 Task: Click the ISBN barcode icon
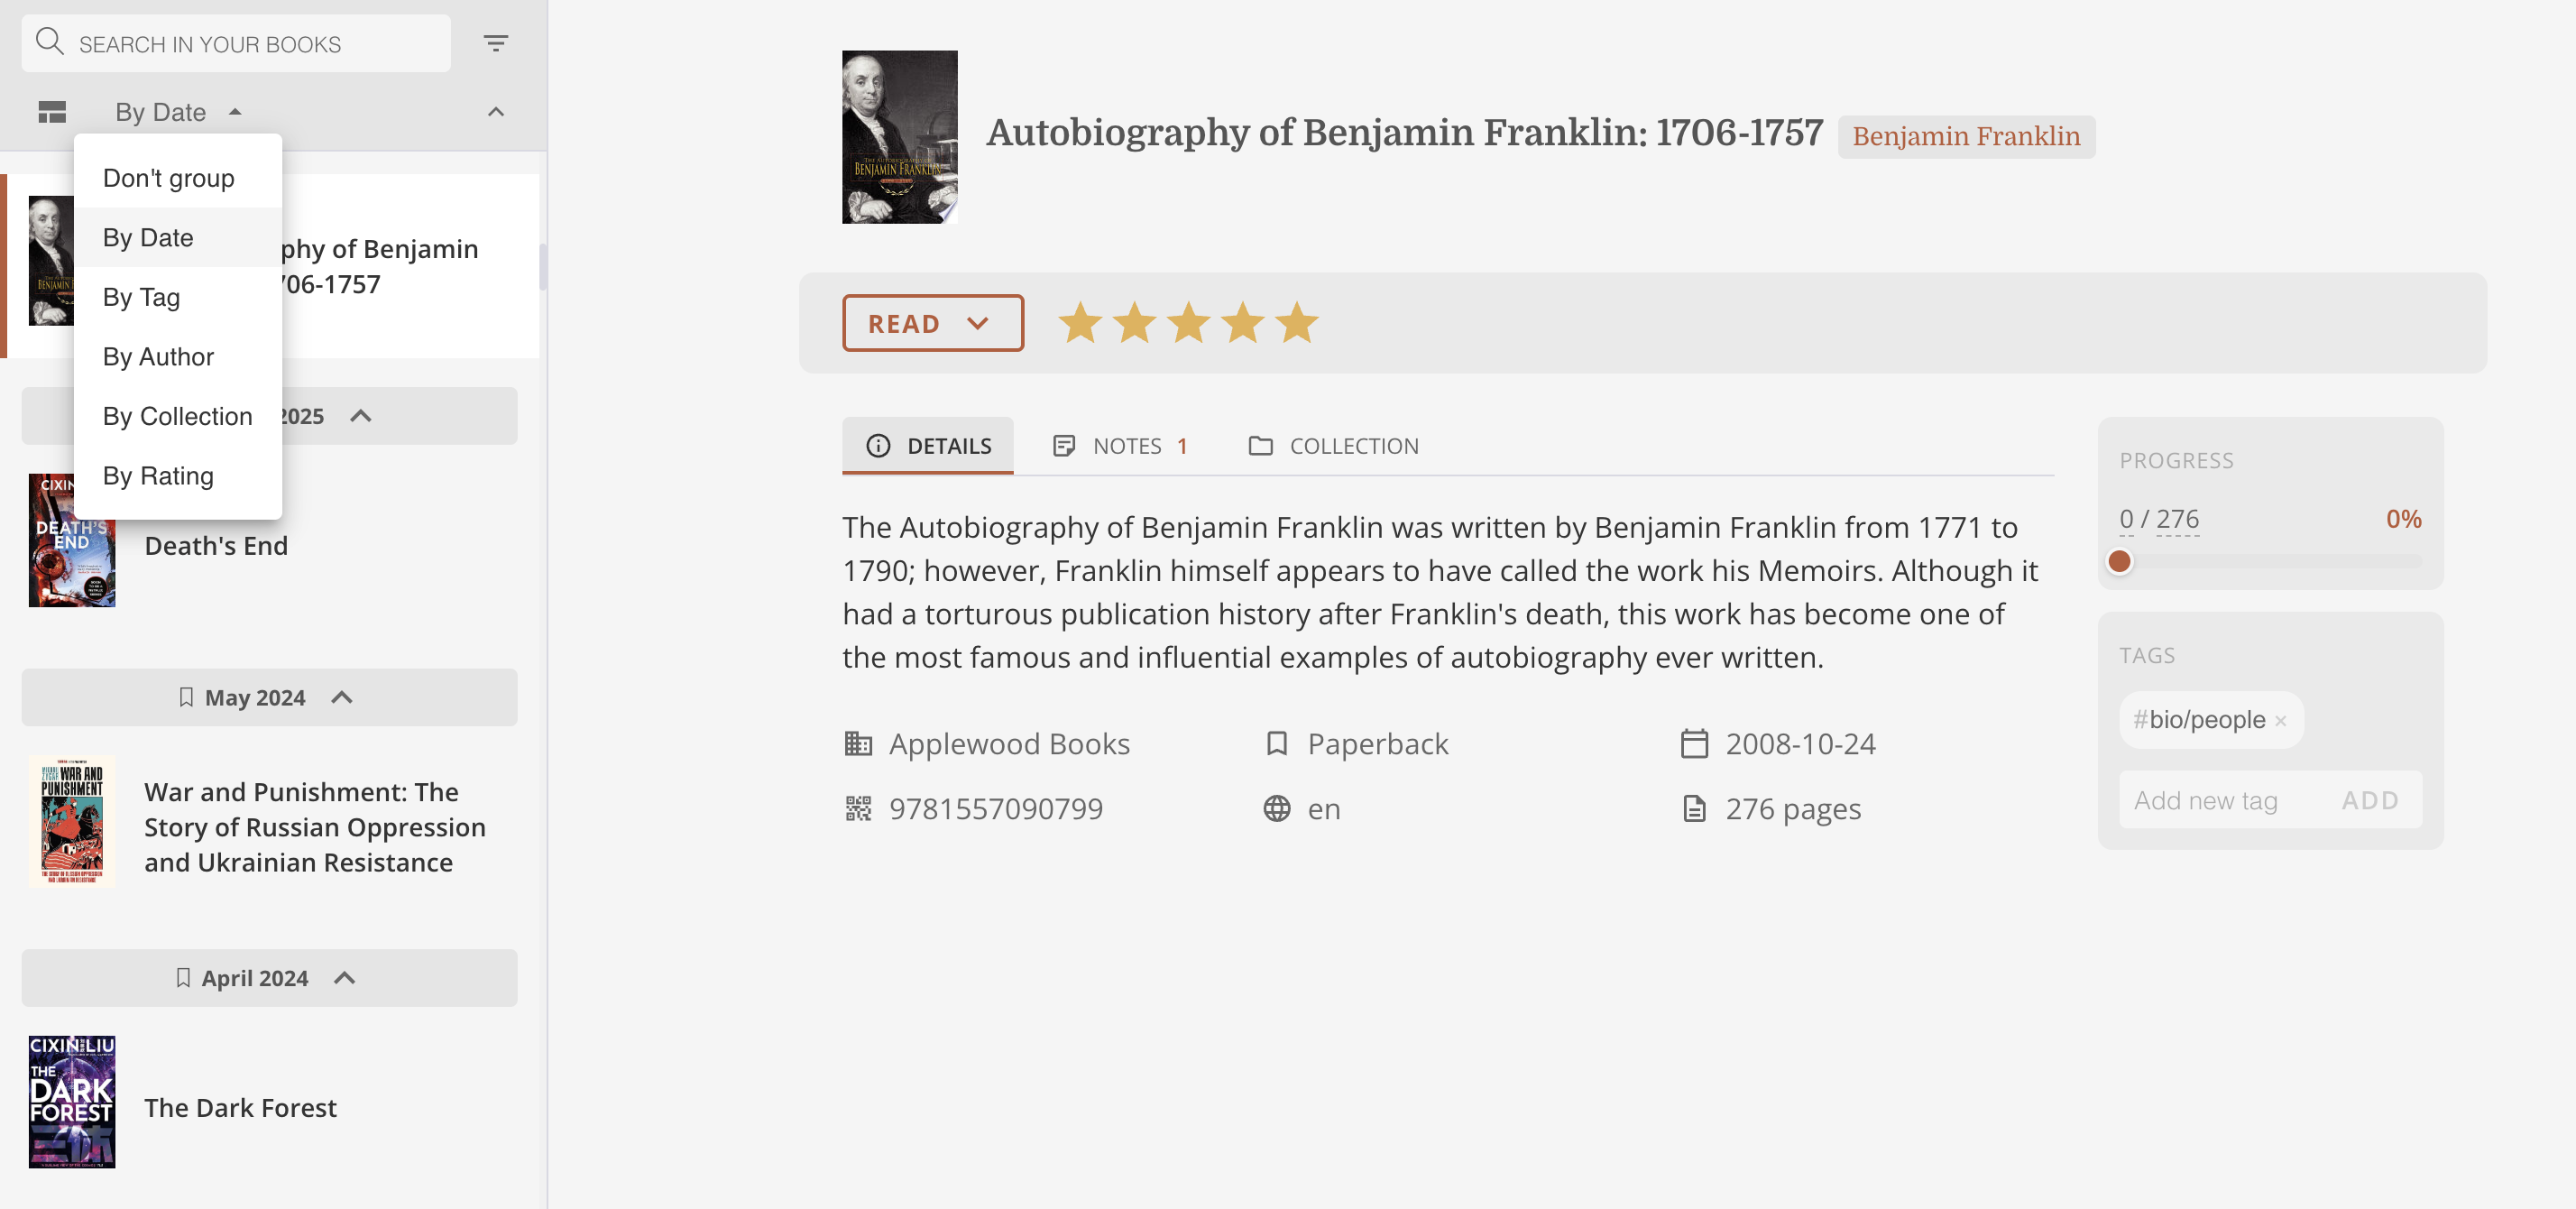point(857,808)
